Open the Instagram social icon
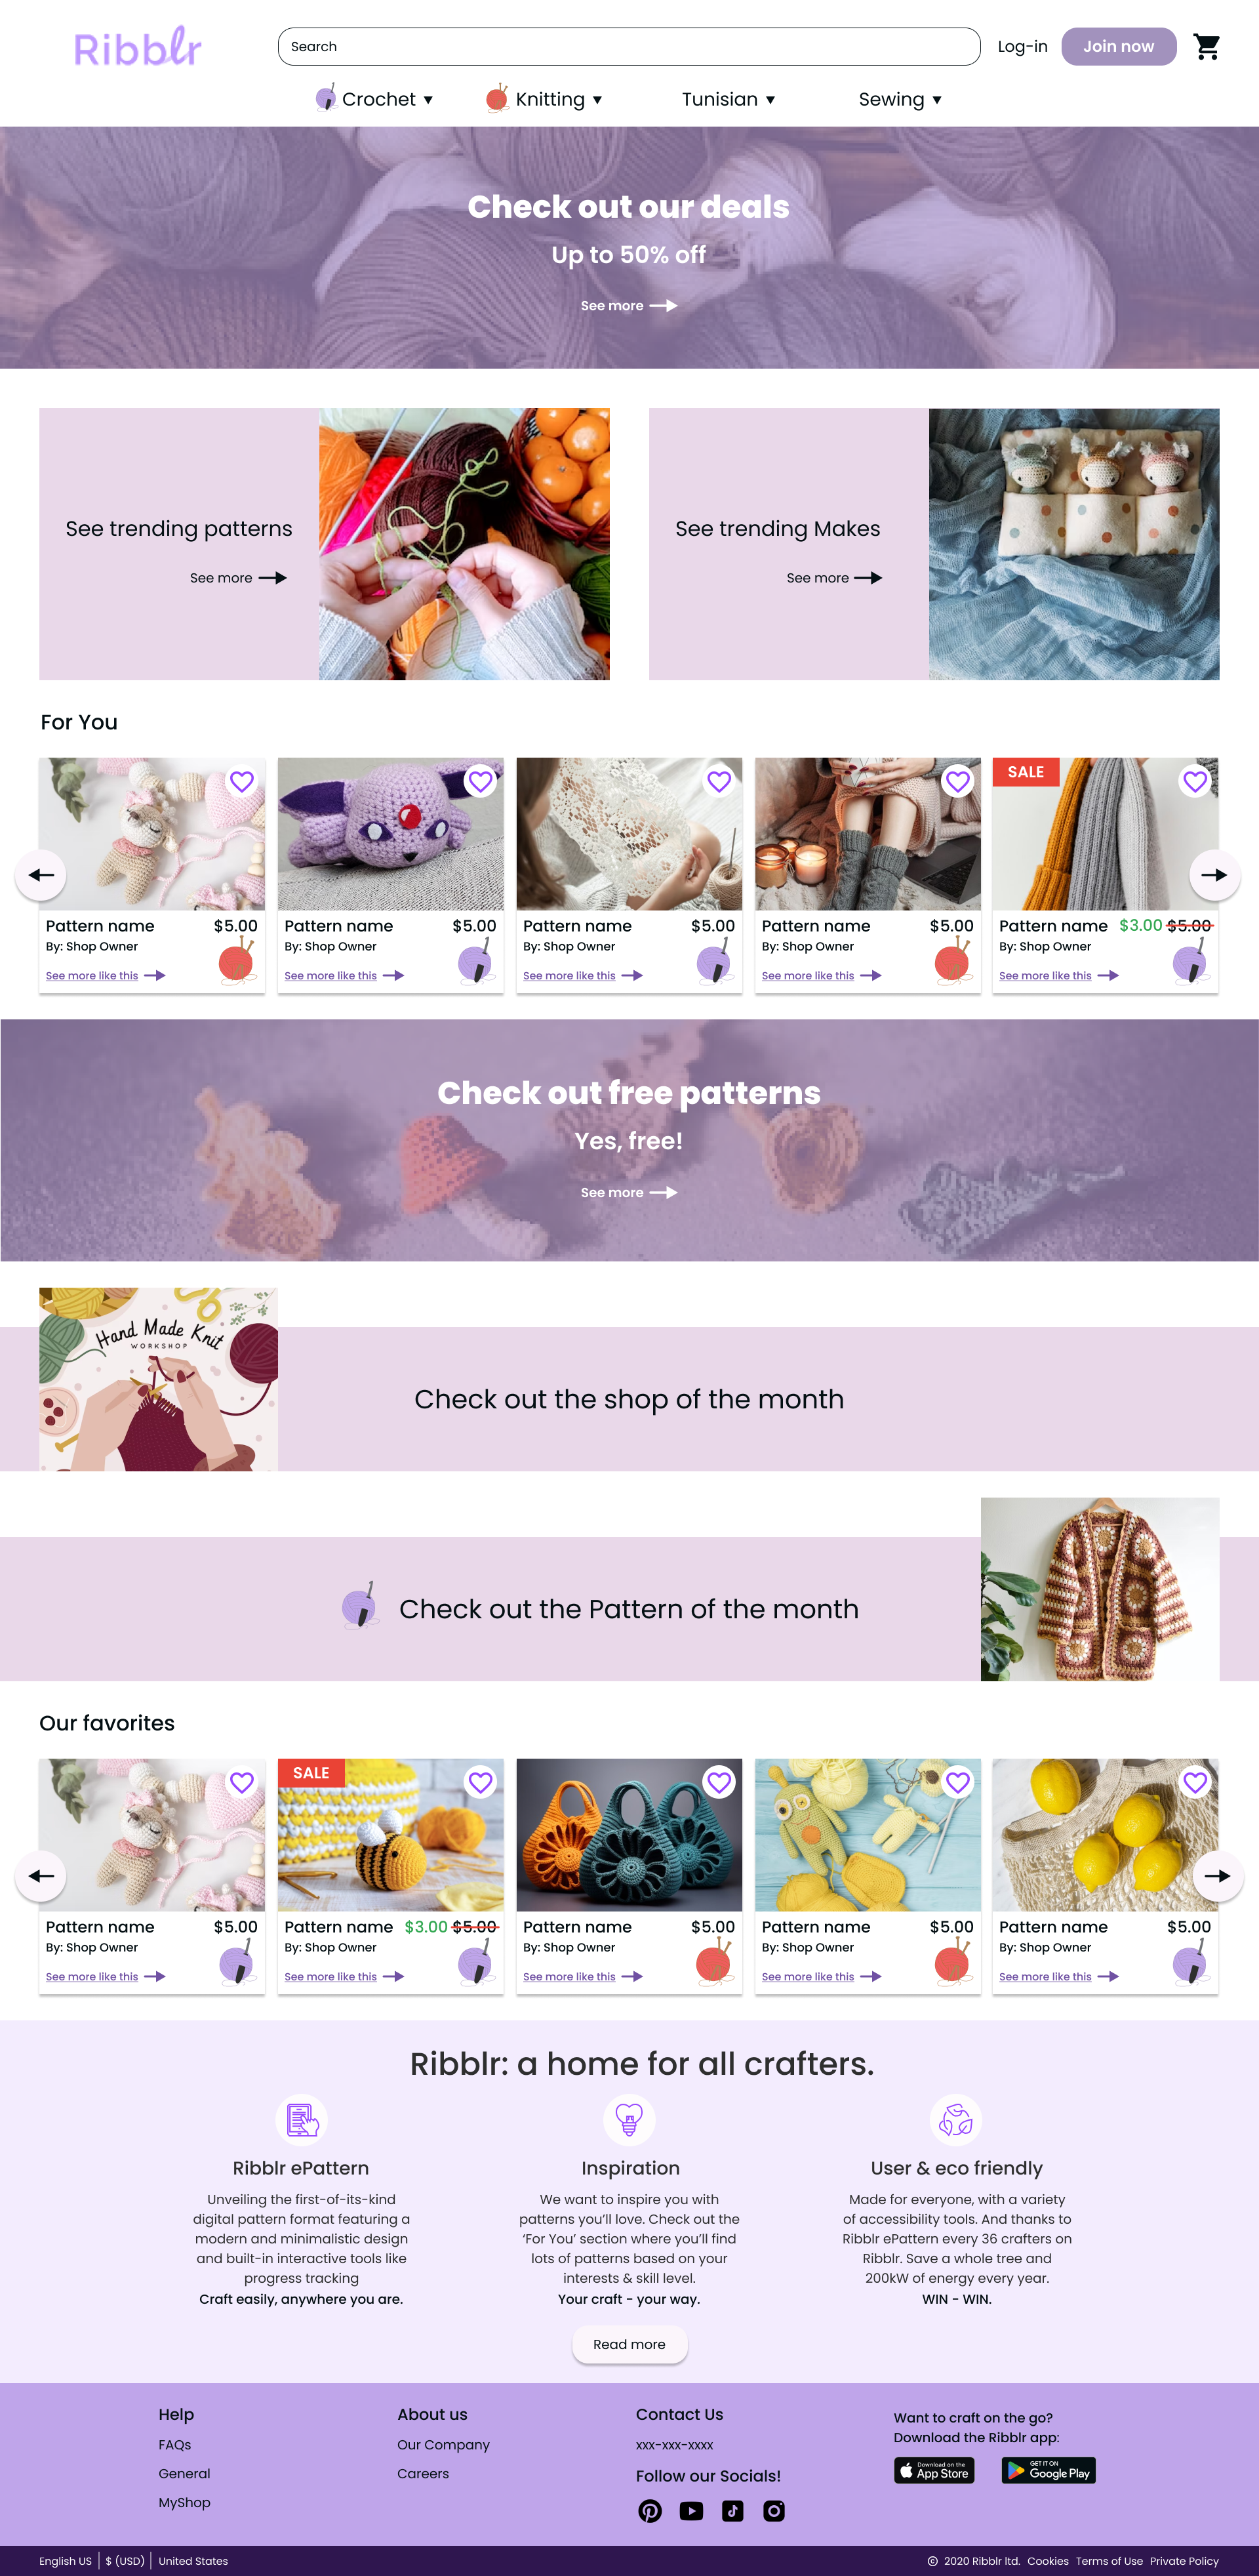1259x2576 pixels. [774, 2510]
